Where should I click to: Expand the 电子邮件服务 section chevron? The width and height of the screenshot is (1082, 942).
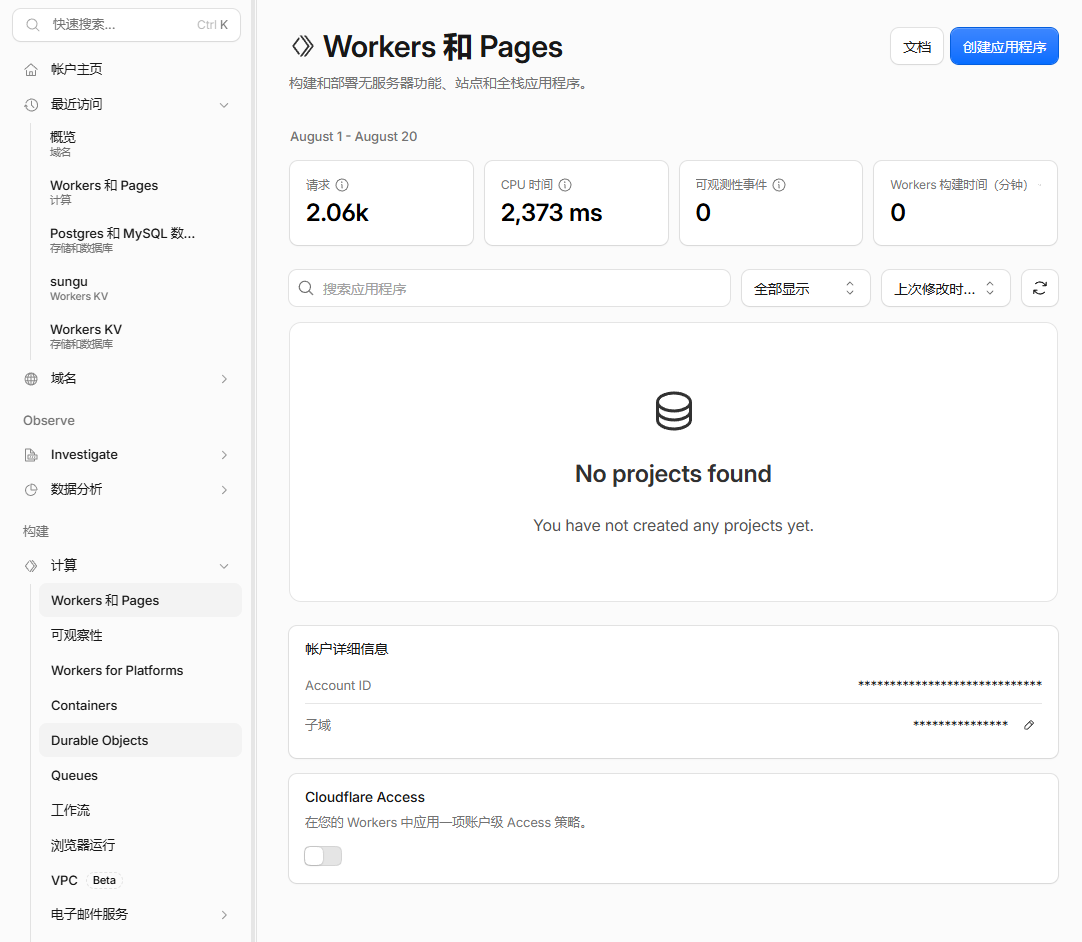(224, 915)
